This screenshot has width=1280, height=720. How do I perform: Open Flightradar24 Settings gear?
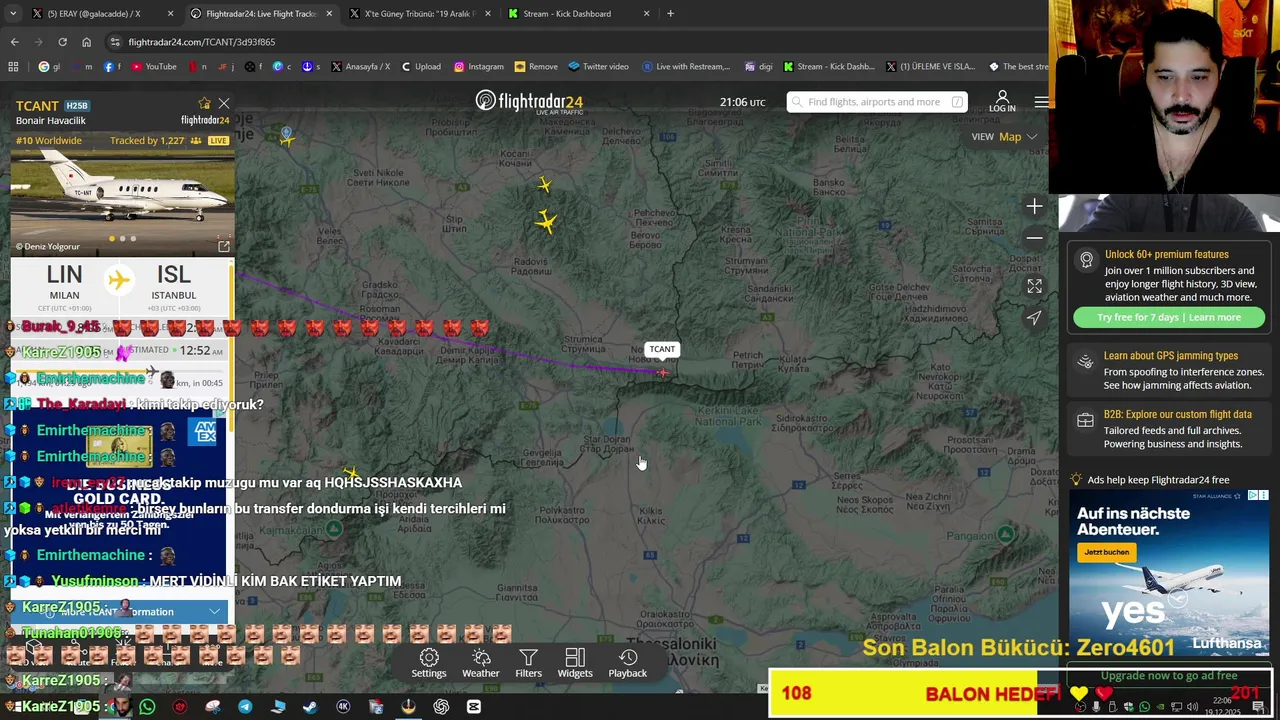pyautogui.click(x=429, y=663)
